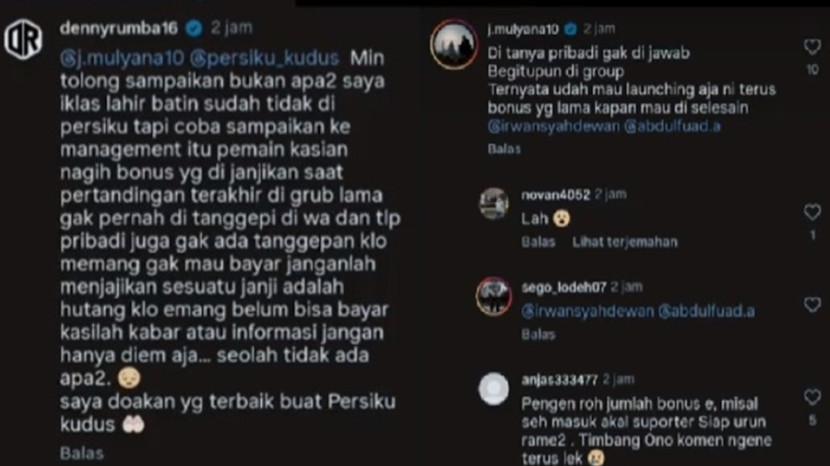Screen dimensions: 830x466
Task: Click verified badge next to dennyrumba16
Action: [194, 28]
